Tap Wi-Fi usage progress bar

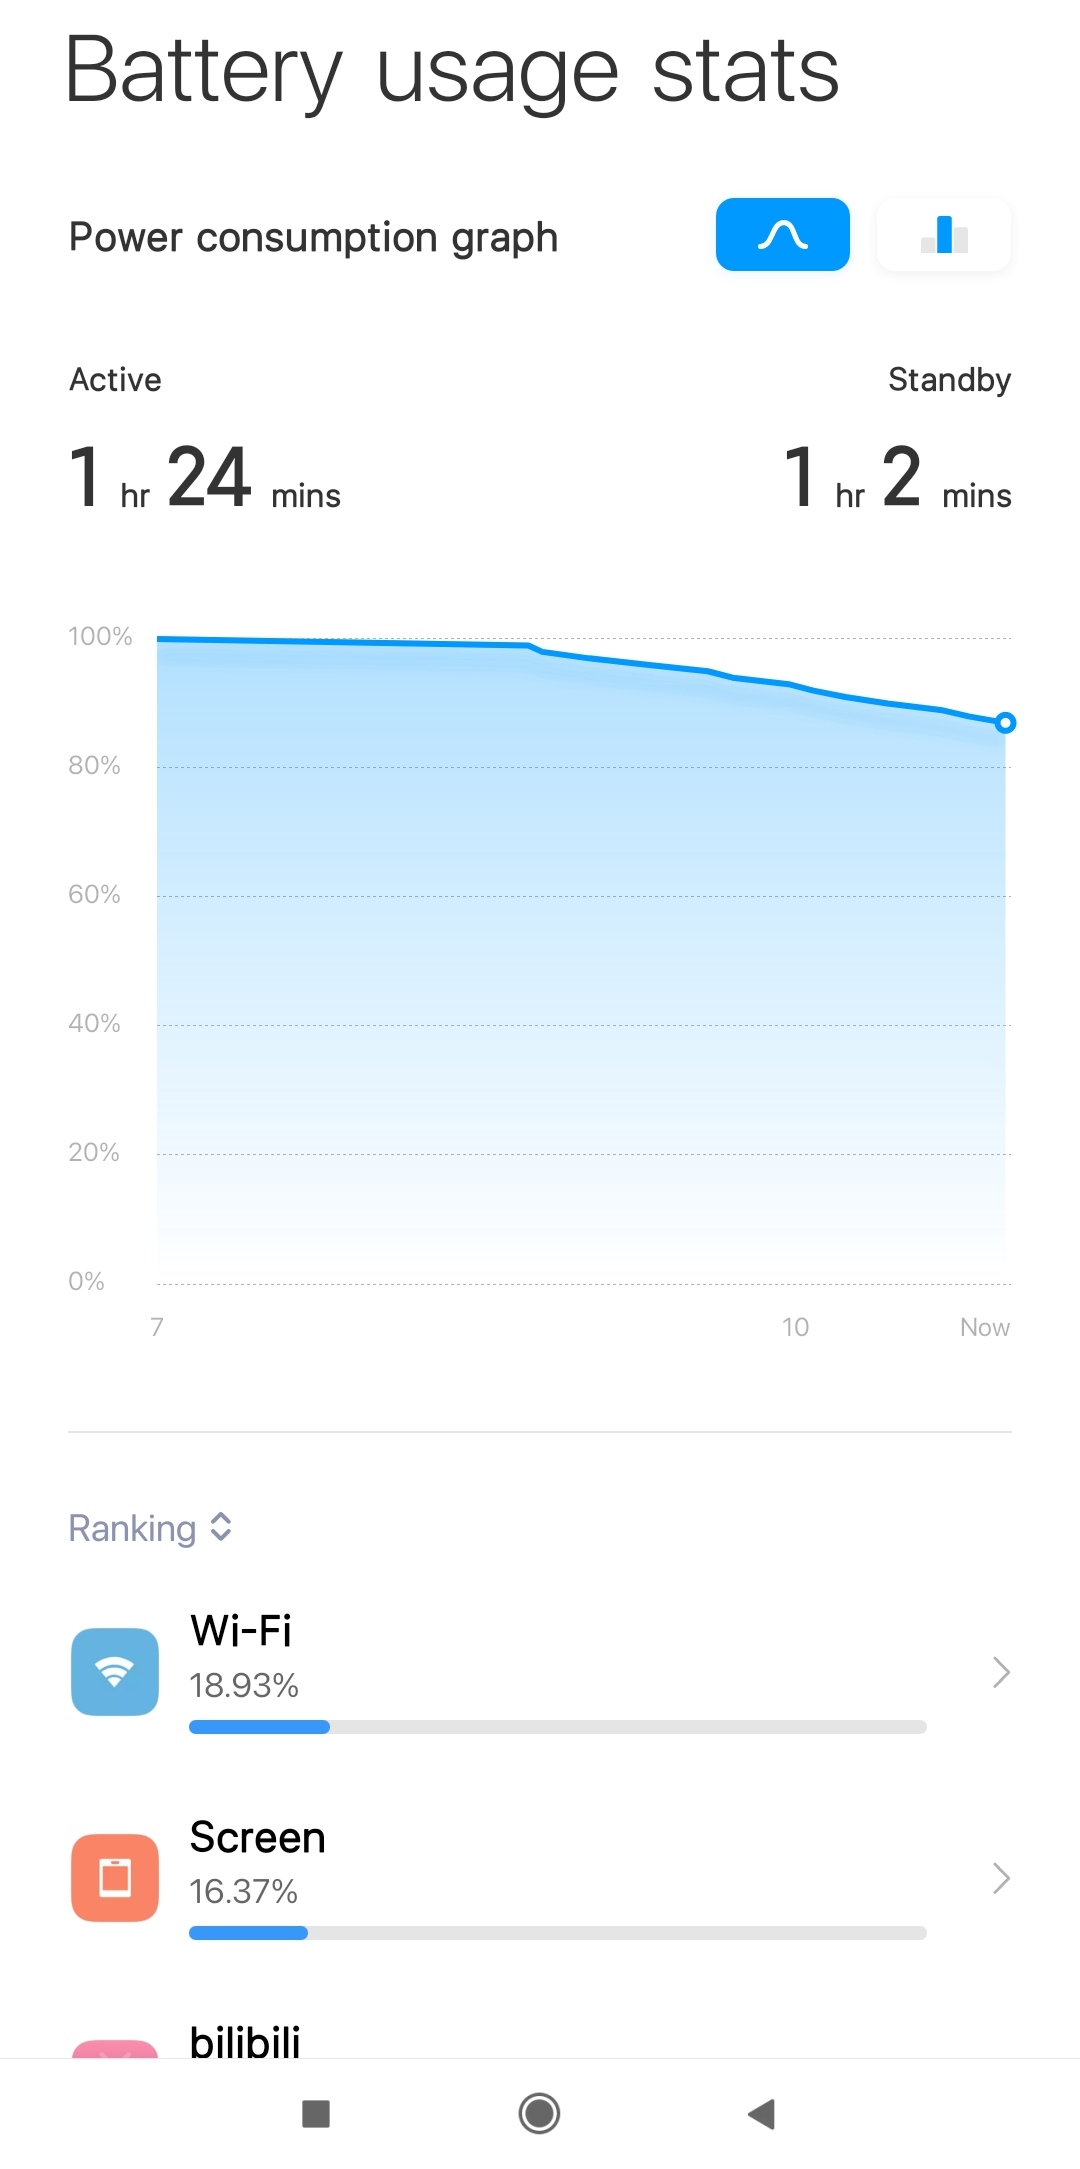coord(558,1727)
